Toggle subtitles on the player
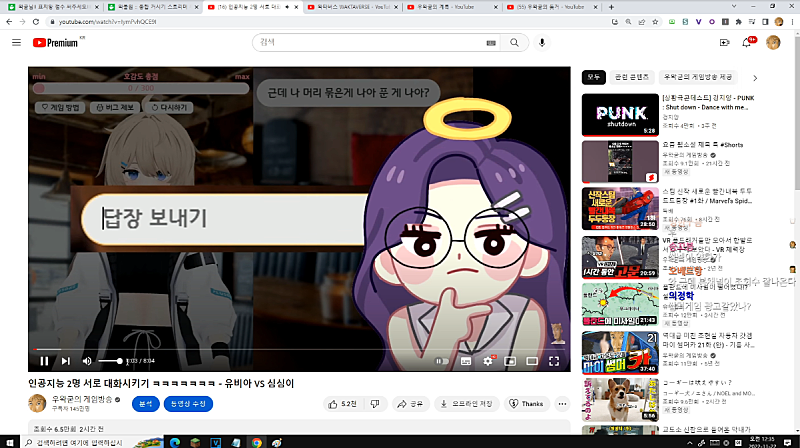Viewport: 800px width, 448px height. coord(466,360)
